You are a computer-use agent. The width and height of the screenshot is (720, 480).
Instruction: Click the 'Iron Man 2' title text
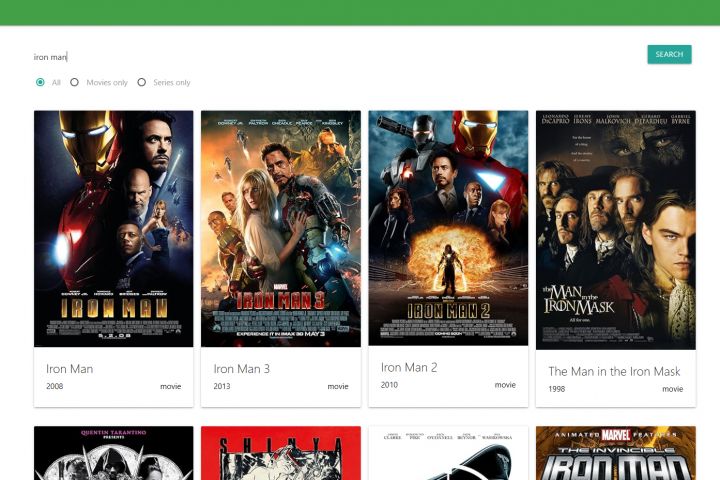tap(409, 367)
